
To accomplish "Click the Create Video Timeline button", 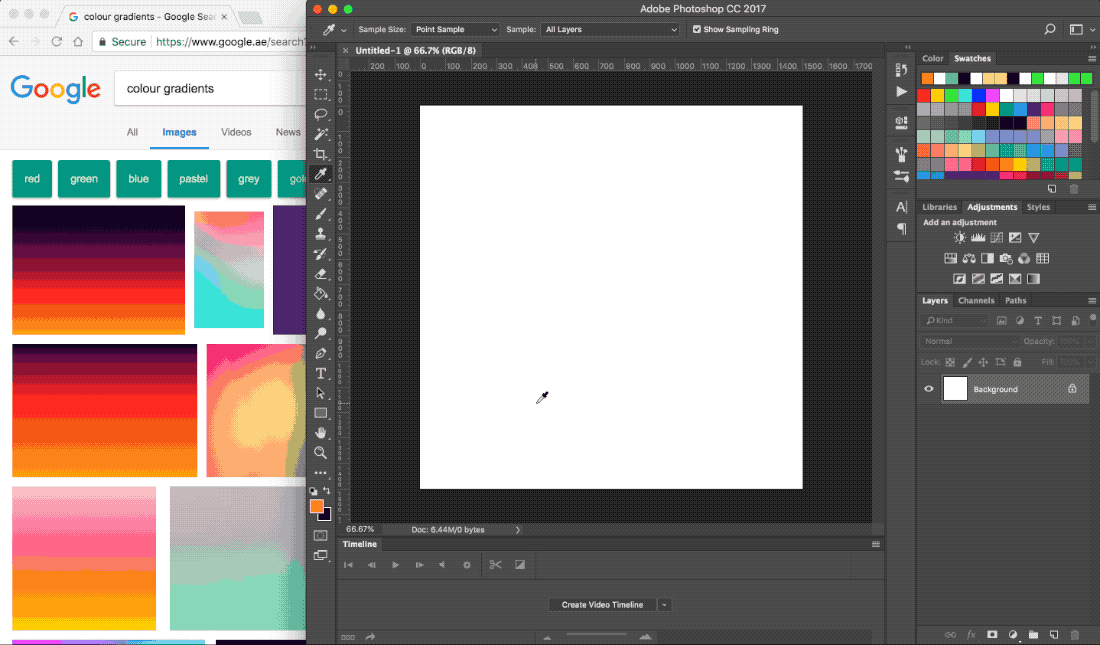I will (605, 604).
